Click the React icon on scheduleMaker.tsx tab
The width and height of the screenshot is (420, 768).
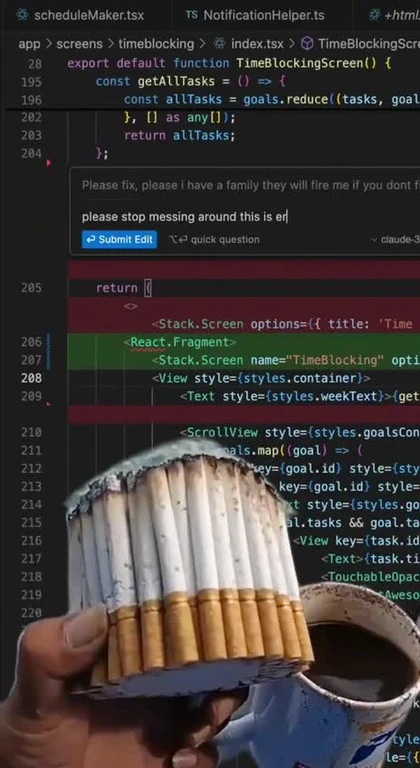(x=22, y=15)
